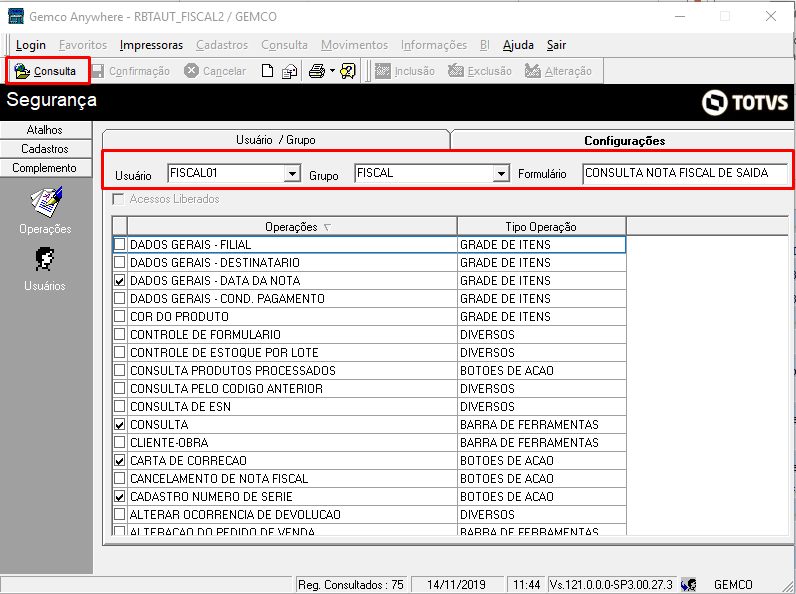Click GRADE DE ITENS cell of FILIAL row

tap(541, 245)
